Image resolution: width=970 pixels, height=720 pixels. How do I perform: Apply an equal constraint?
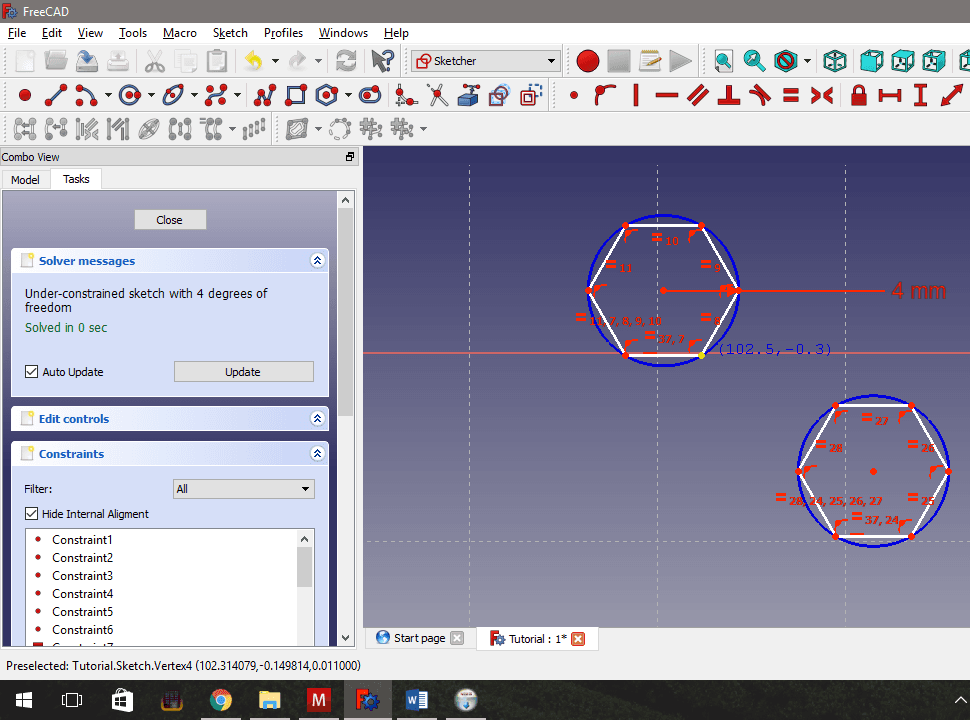click(x=788, y=95)
